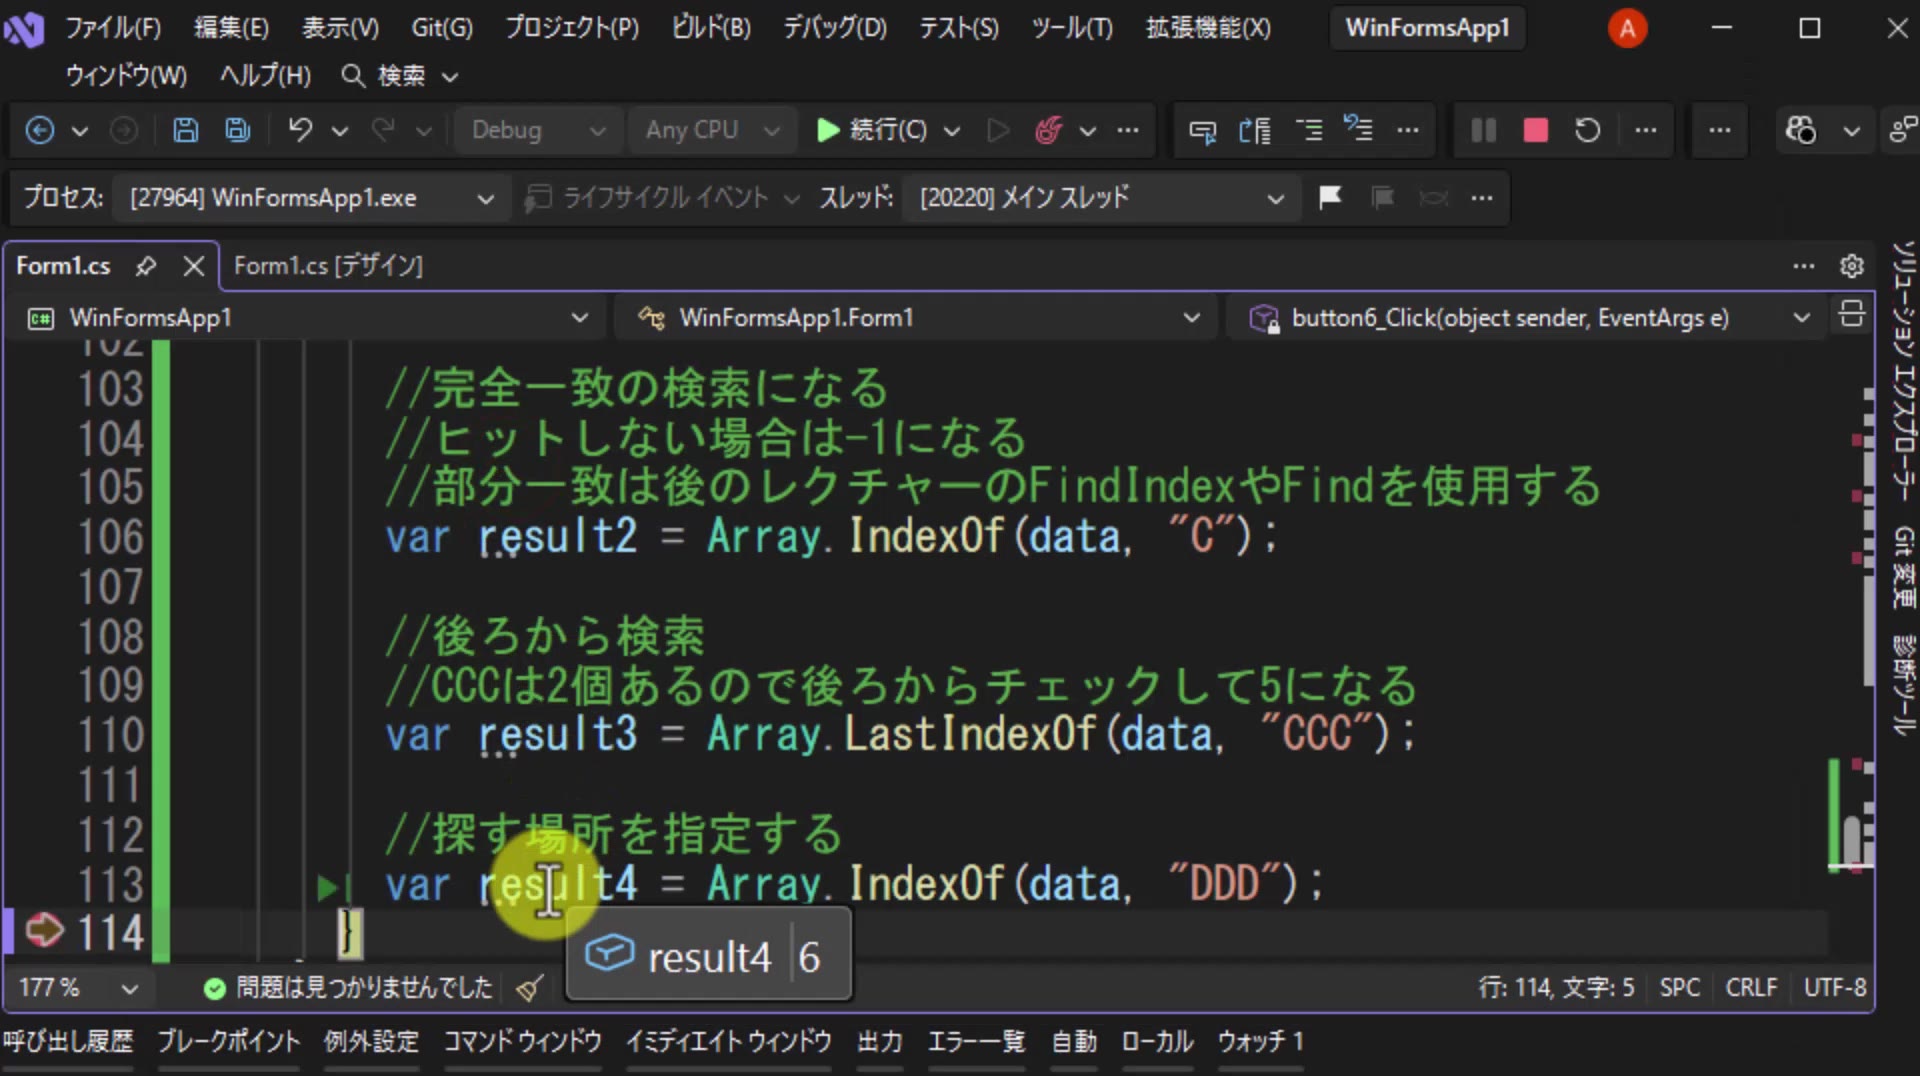This screenshot has width=1920, height=1076.
Task: Click breakpoint marker on line 114
Action: (44, 931)
